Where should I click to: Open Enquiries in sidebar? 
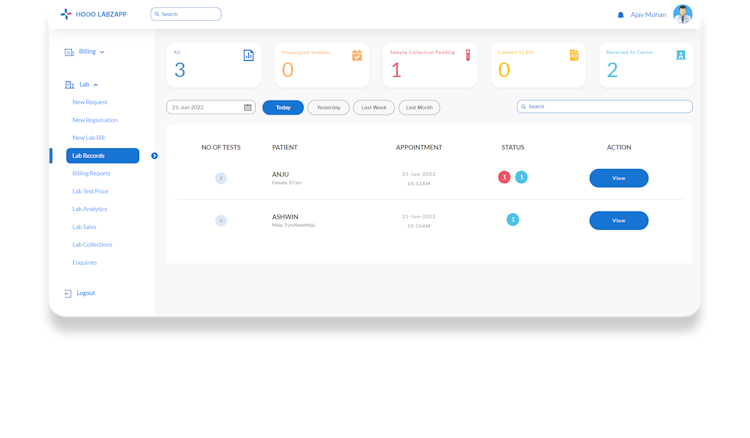click(84, 263)
